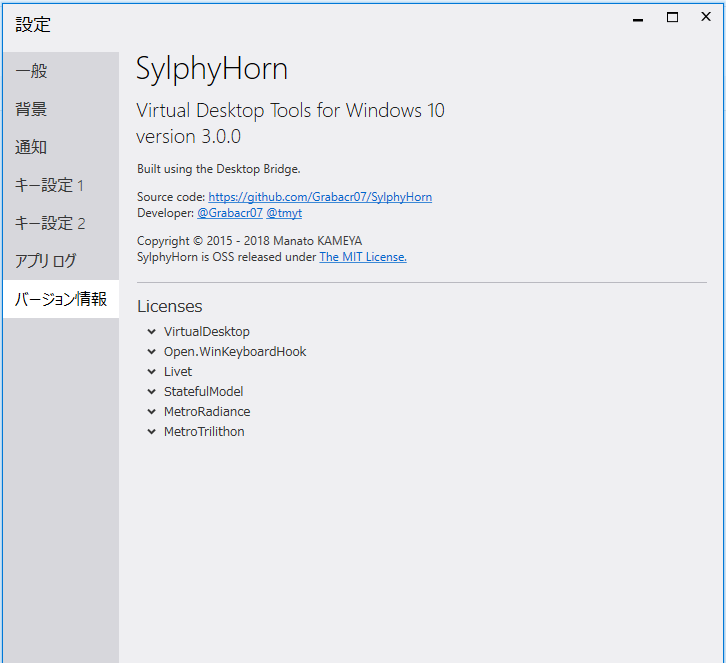Image resolution: width=726 pixels, height=663 pixels.
Task: Open the @tmyt developer link
Action: pos(284,213)
